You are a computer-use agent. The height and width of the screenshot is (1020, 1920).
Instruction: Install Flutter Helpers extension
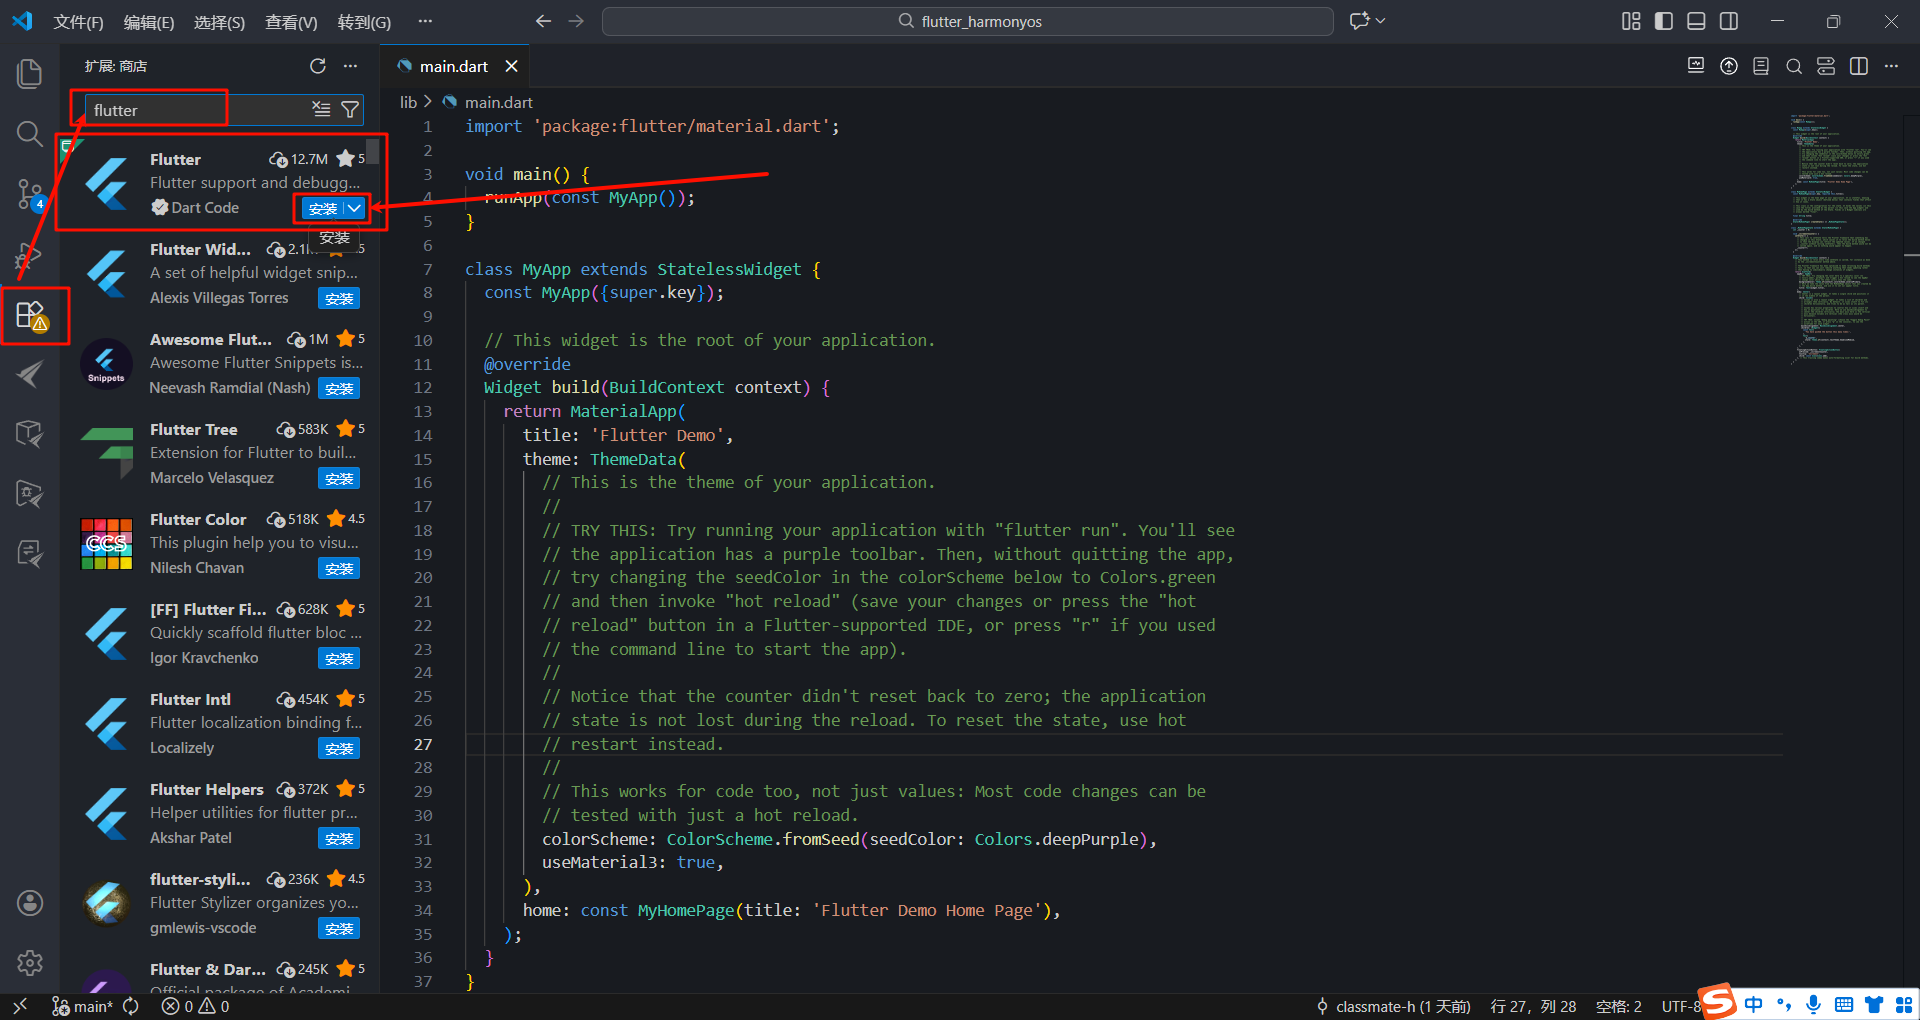click(339, 838)
